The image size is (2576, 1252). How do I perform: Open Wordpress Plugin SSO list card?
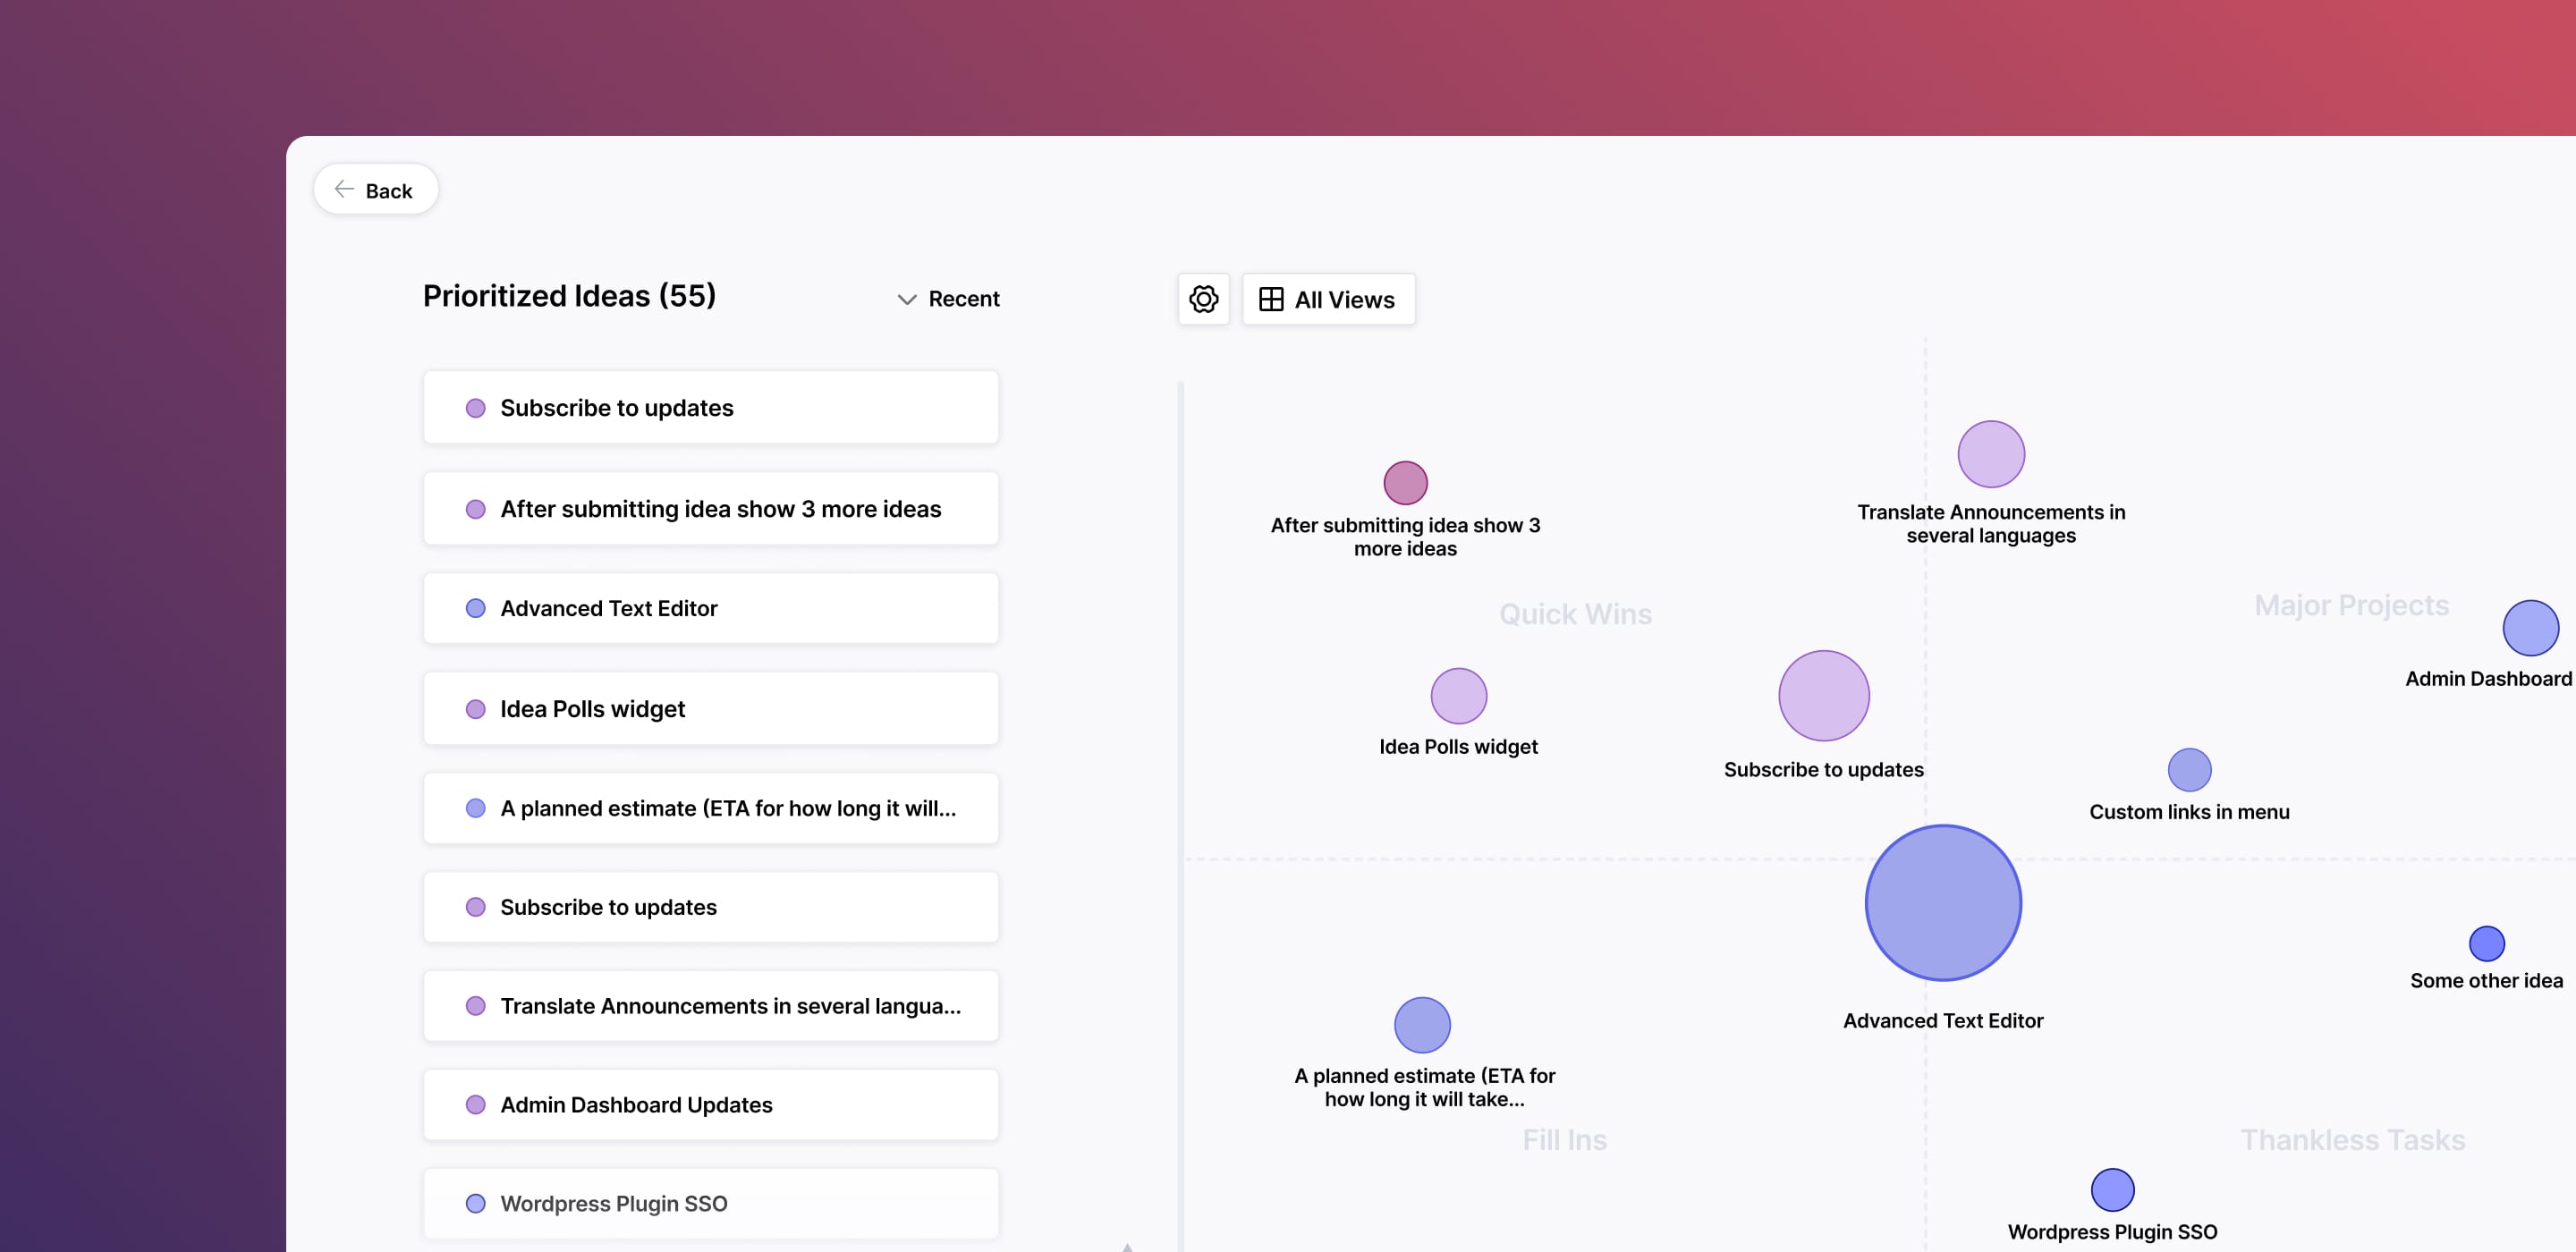(x=710, y=1204)
